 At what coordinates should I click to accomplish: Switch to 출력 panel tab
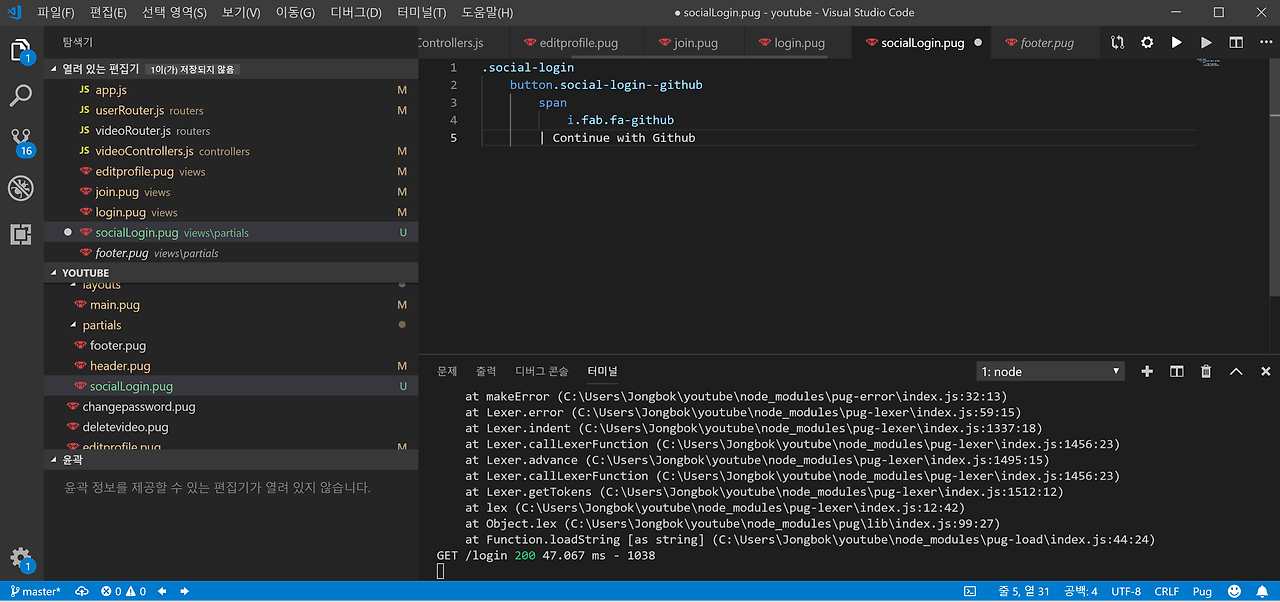click(x=486, y=371)
